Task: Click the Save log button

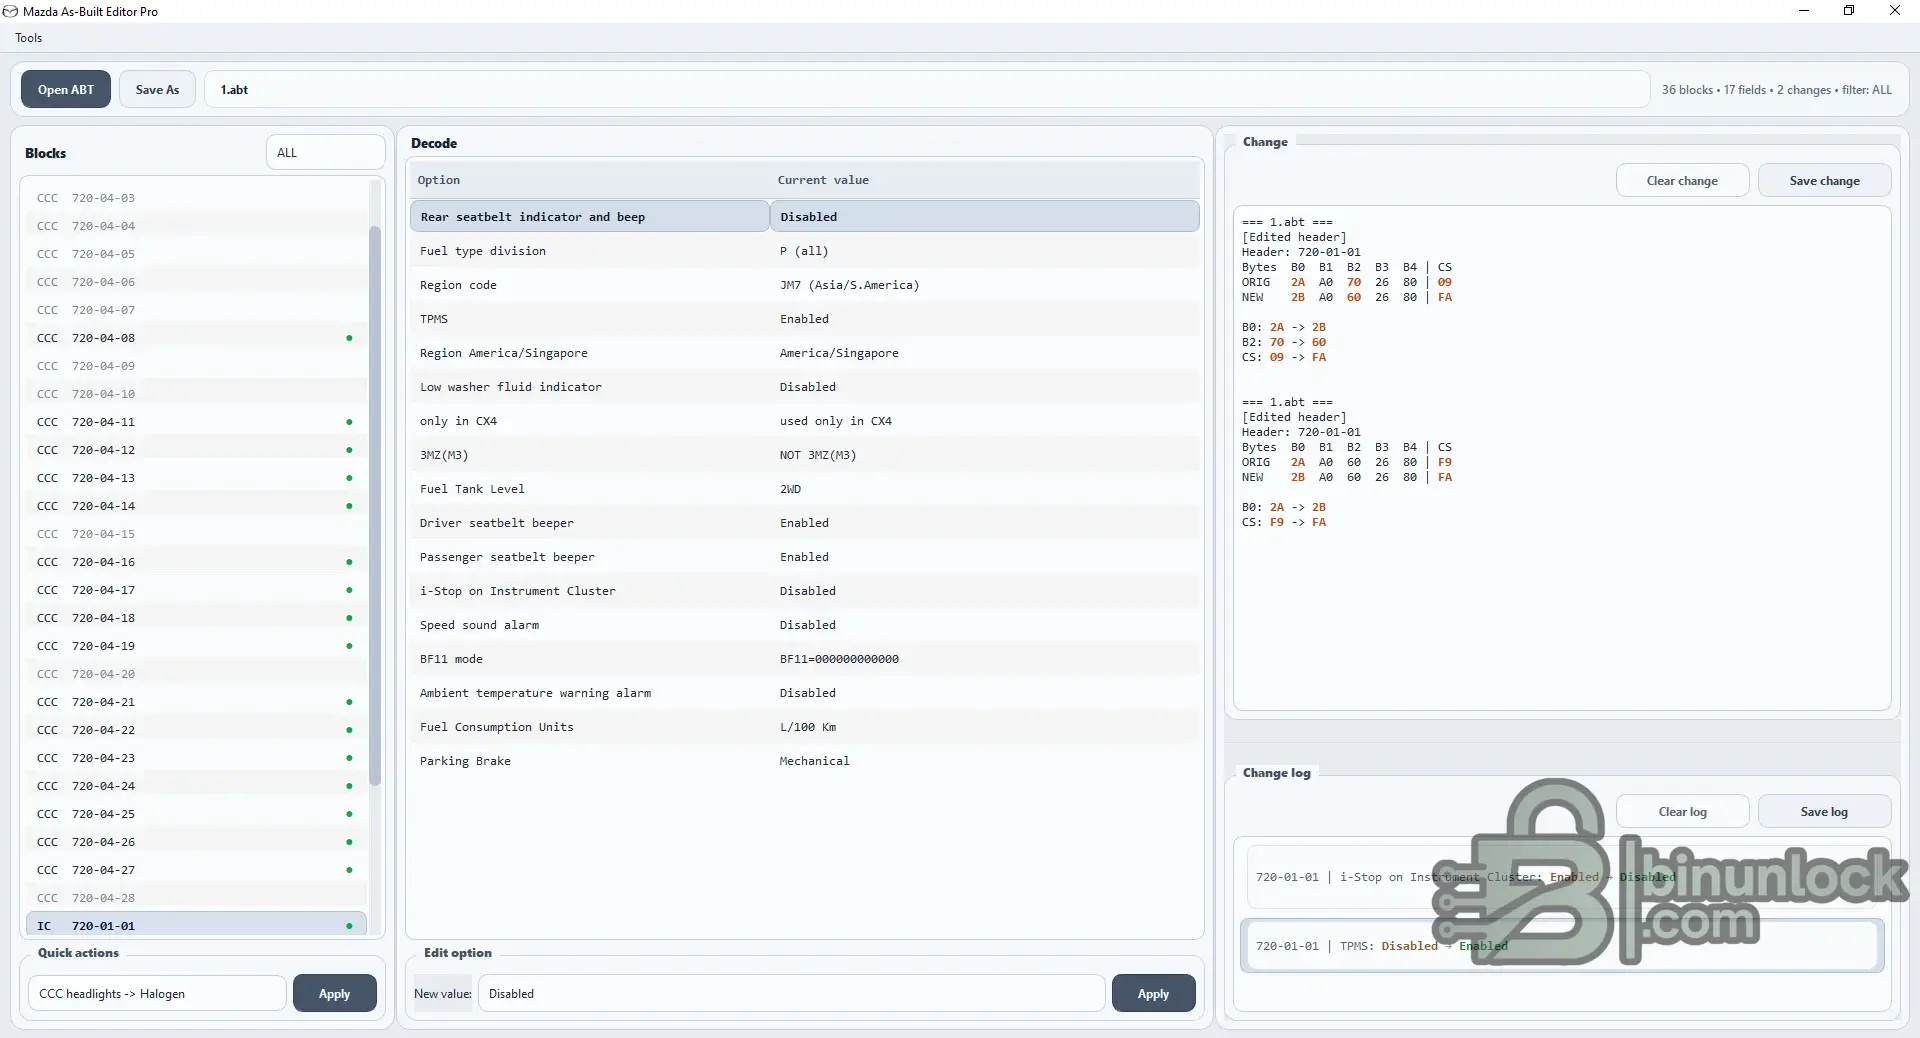Action: (x=1824, y=812)
